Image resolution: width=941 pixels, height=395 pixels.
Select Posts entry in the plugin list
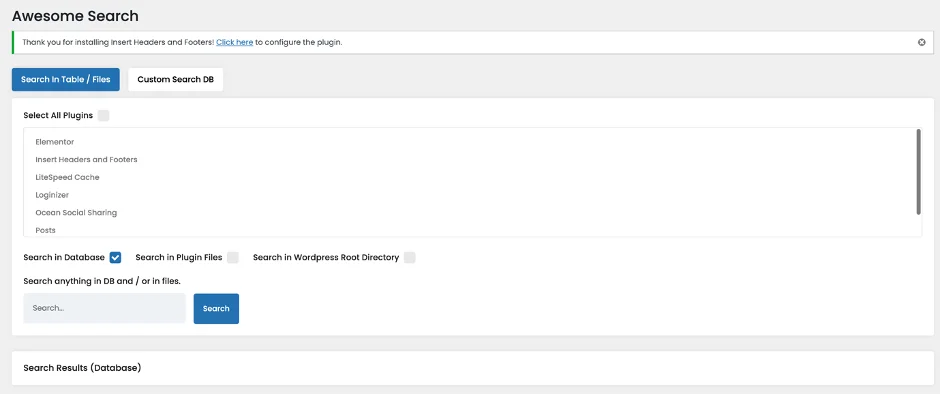tap(46, 231)
